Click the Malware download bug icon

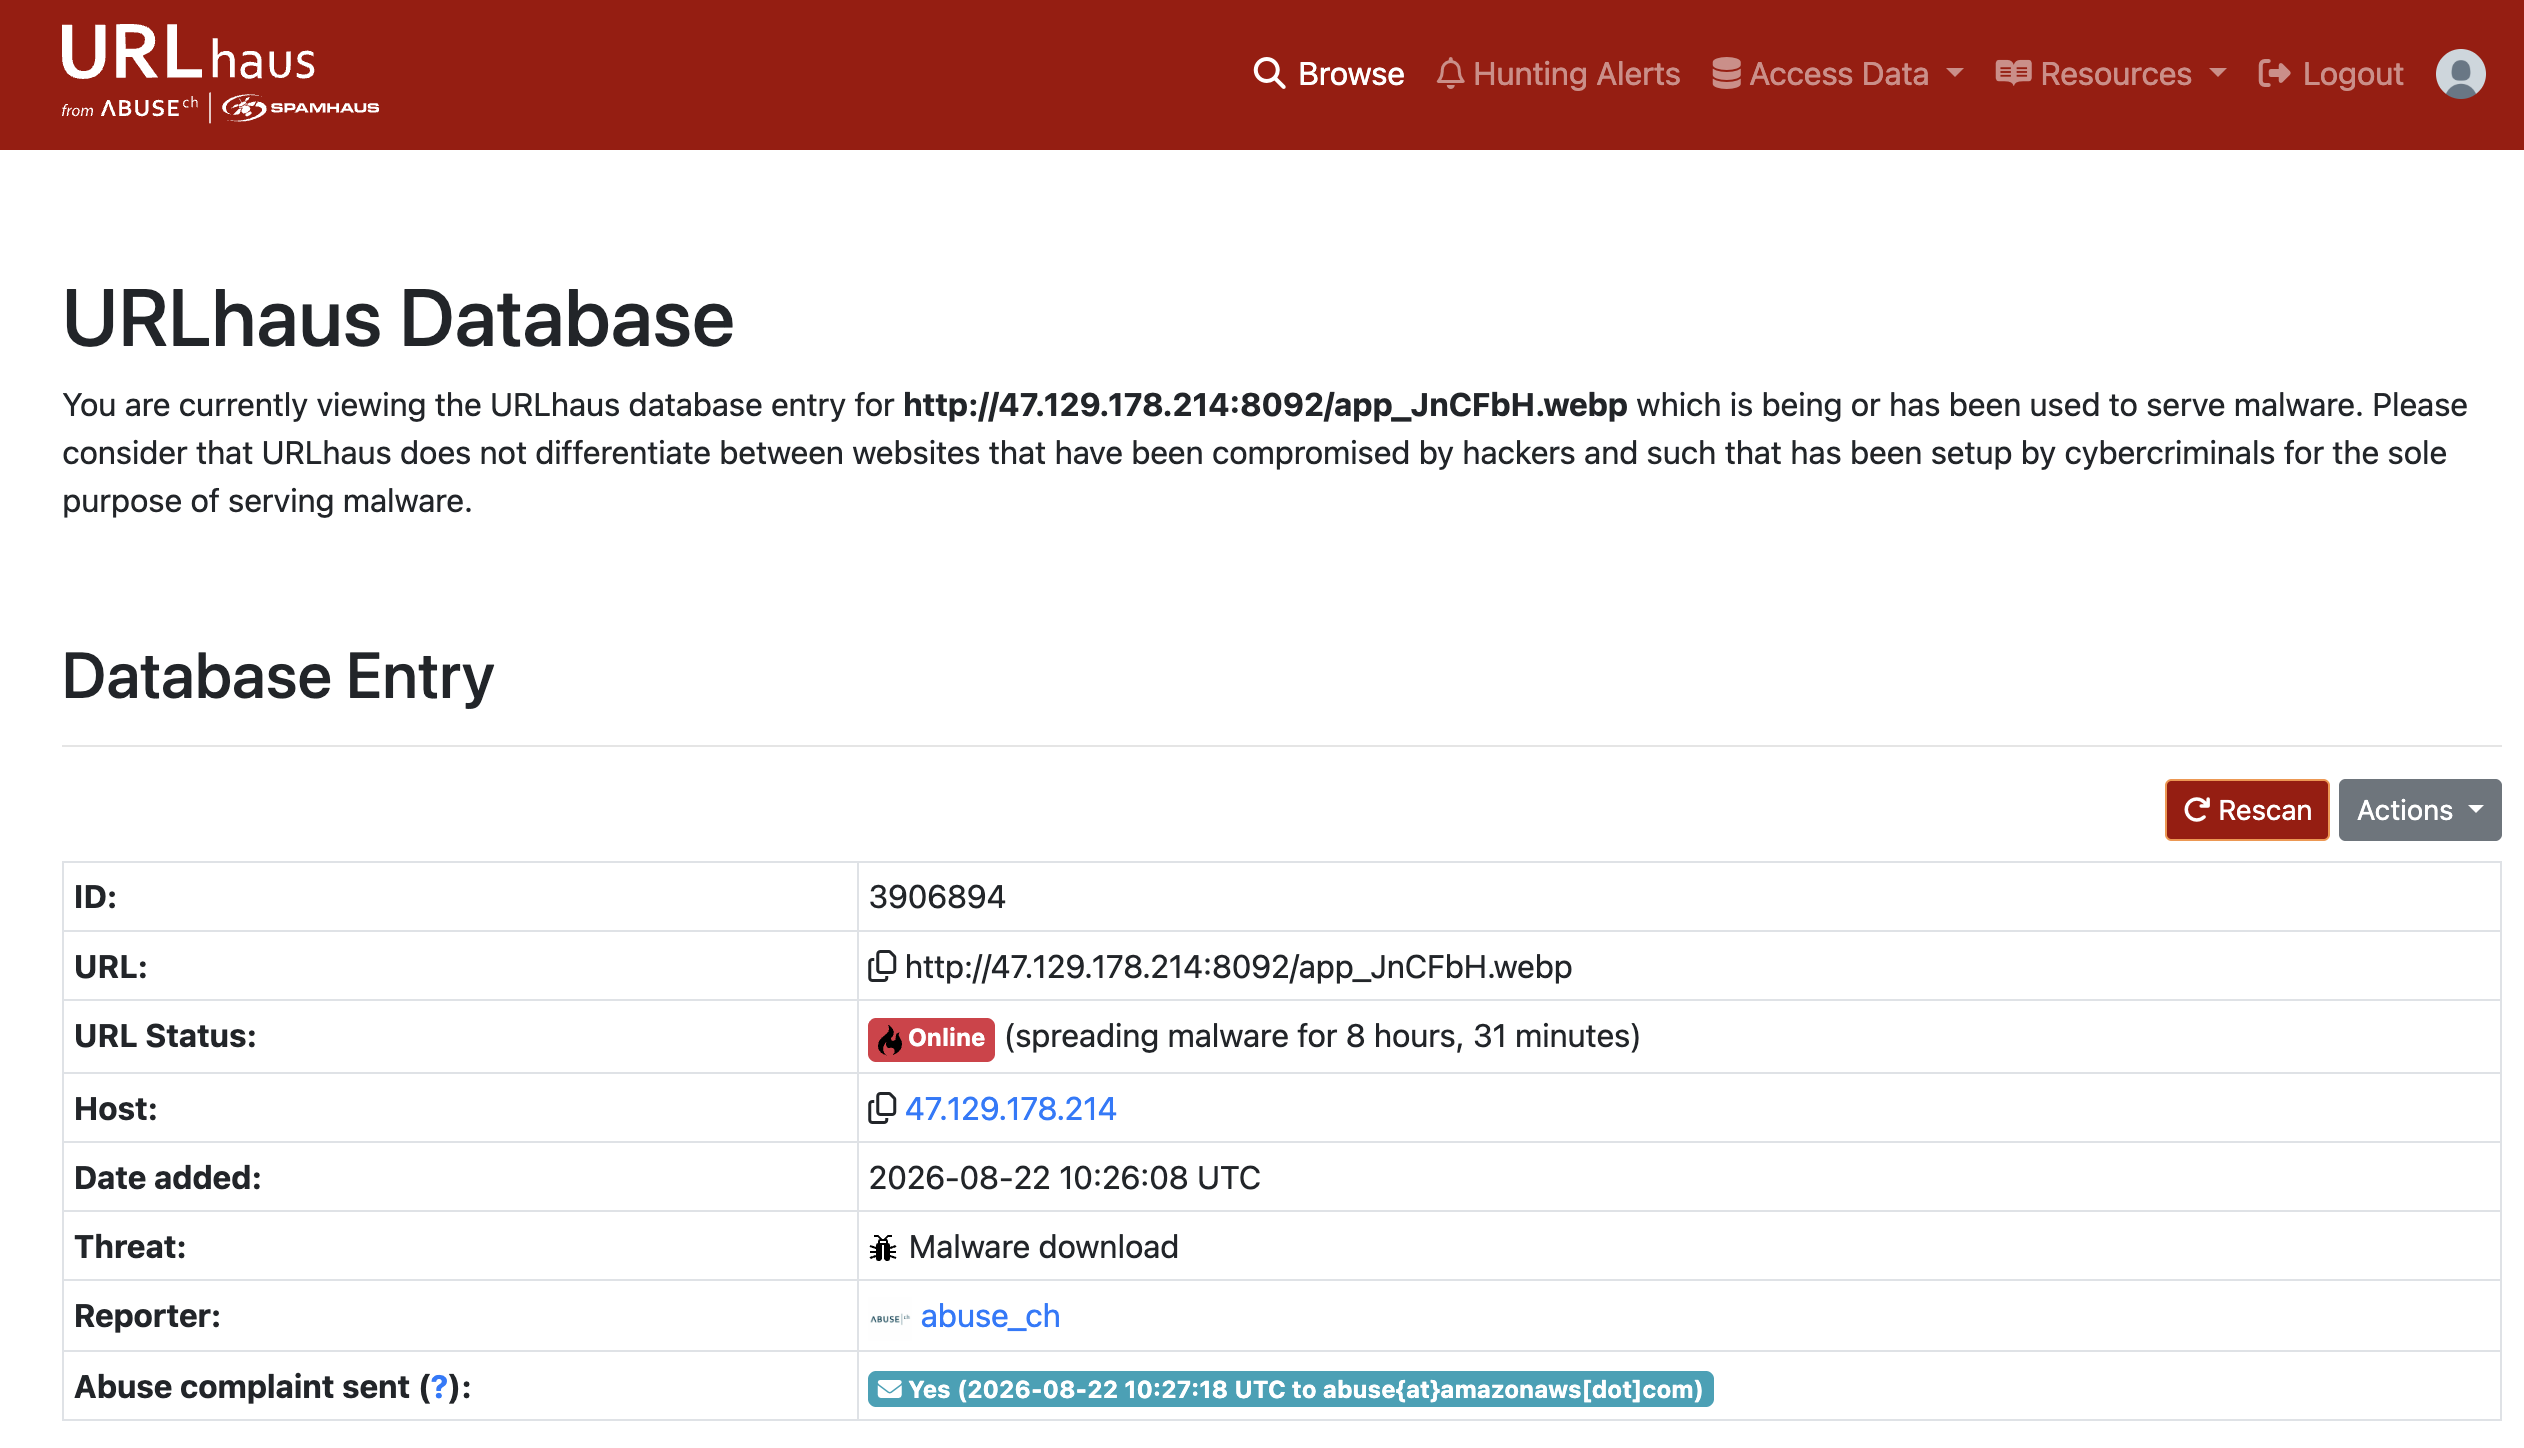883,1247
